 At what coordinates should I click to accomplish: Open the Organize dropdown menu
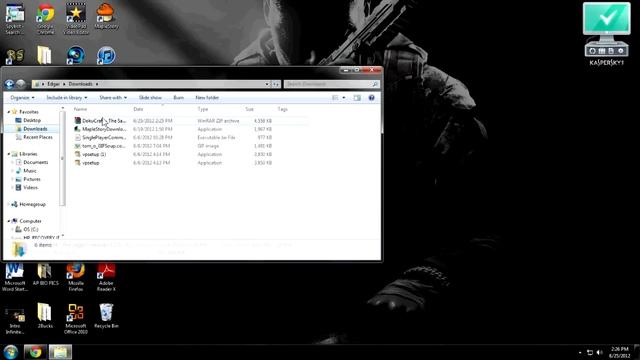(22, 98)
